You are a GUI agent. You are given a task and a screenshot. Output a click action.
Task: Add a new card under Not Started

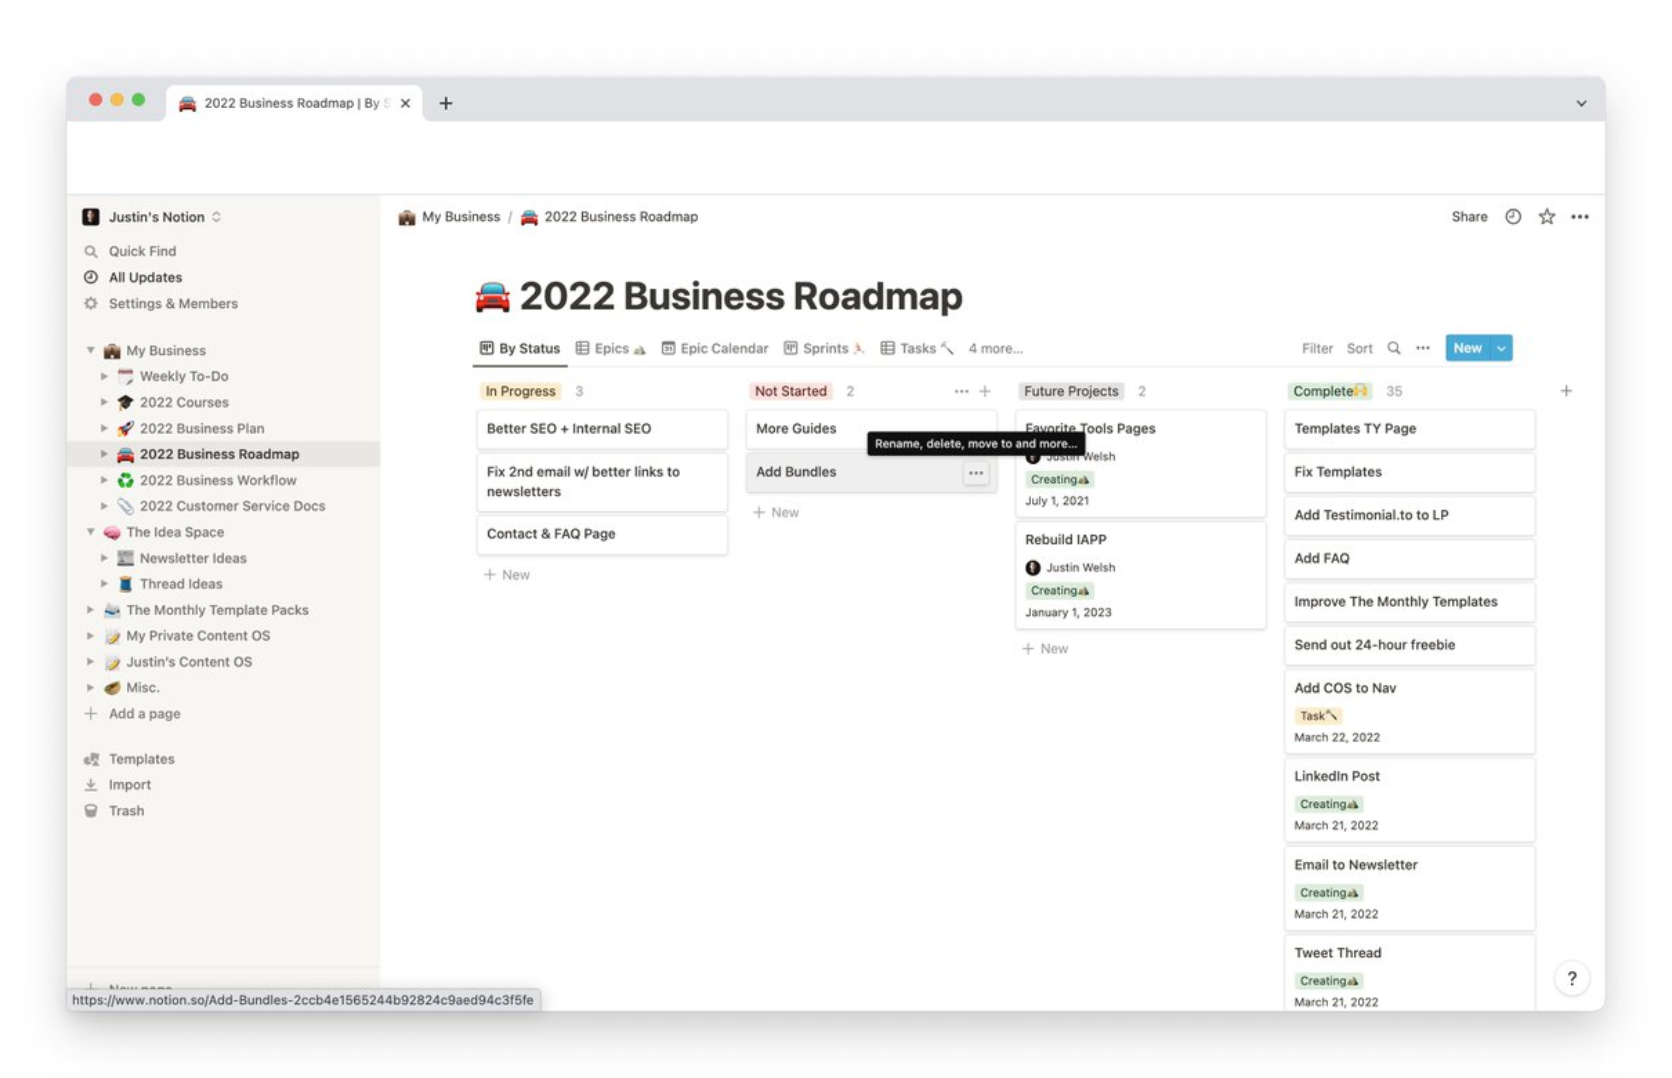(x=776, y=512)
